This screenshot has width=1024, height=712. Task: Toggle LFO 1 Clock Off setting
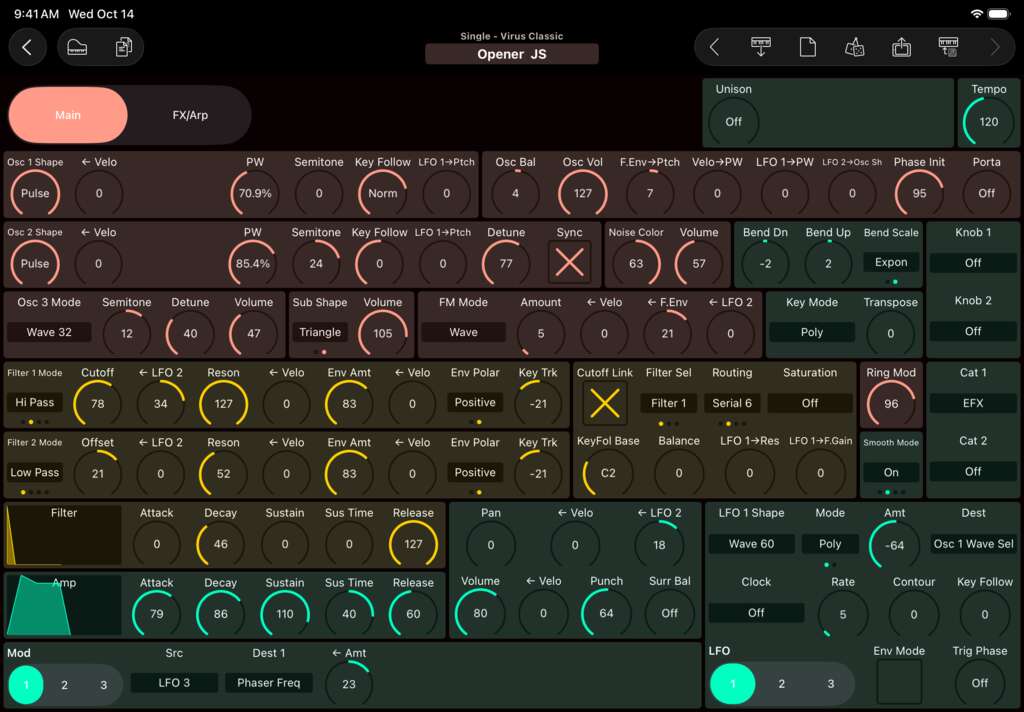[x=756, y=613]
